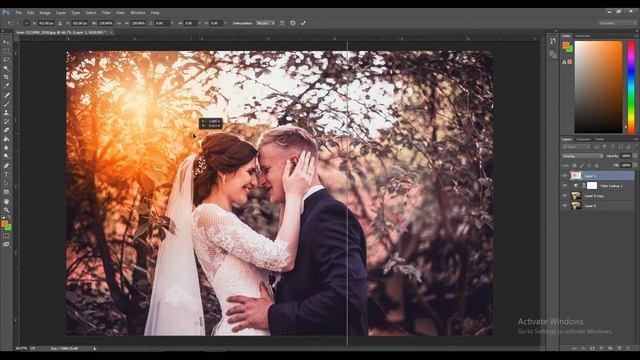
Task: Select the Clone Stamp tool
Action: [6, 113]
